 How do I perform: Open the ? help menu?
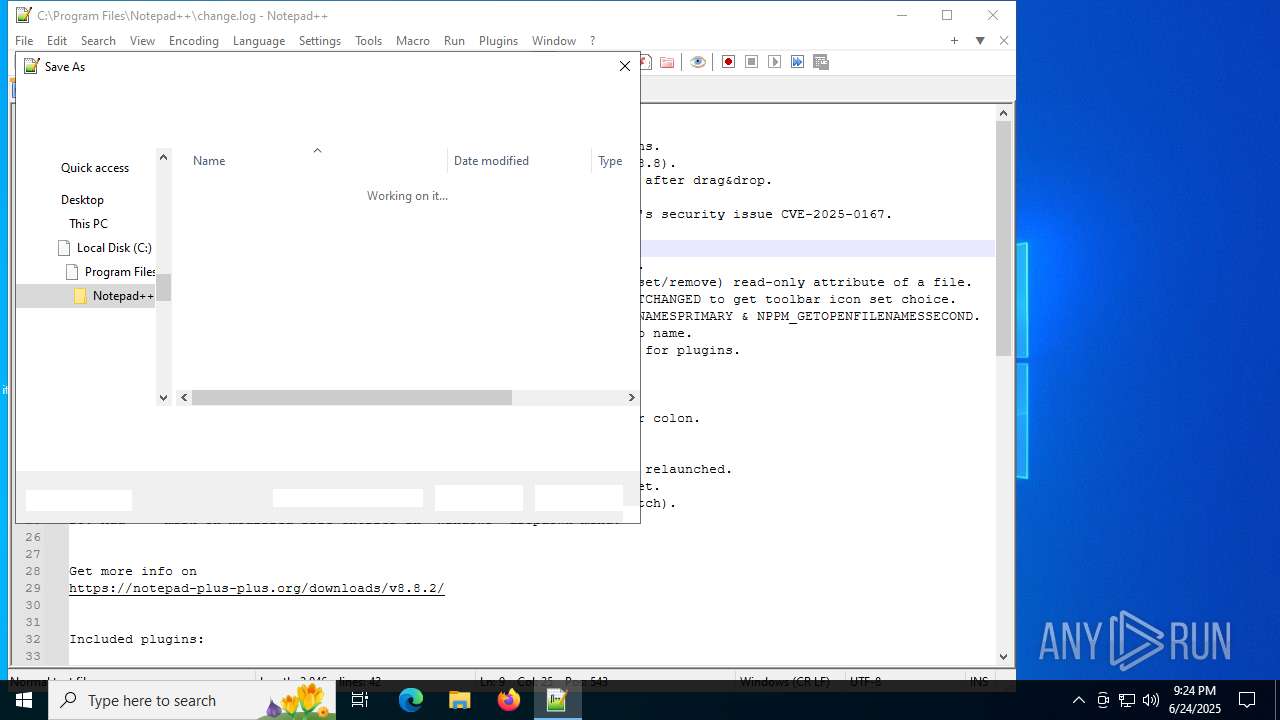coord(592,41)
